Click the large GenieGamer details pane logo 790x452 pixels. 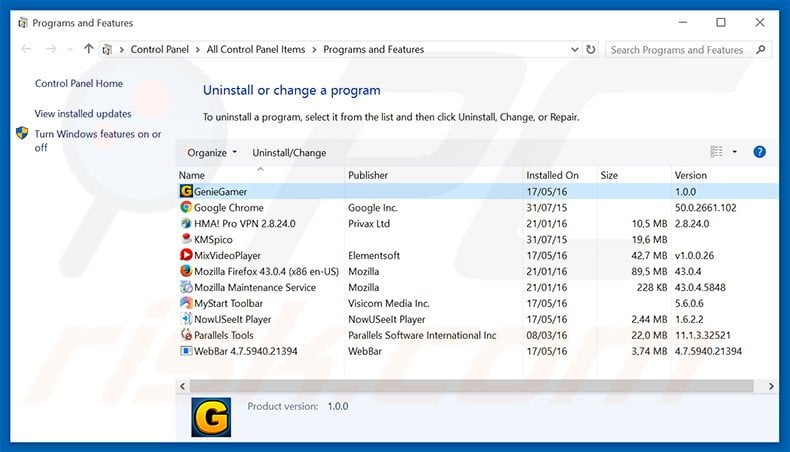[211, 417]
